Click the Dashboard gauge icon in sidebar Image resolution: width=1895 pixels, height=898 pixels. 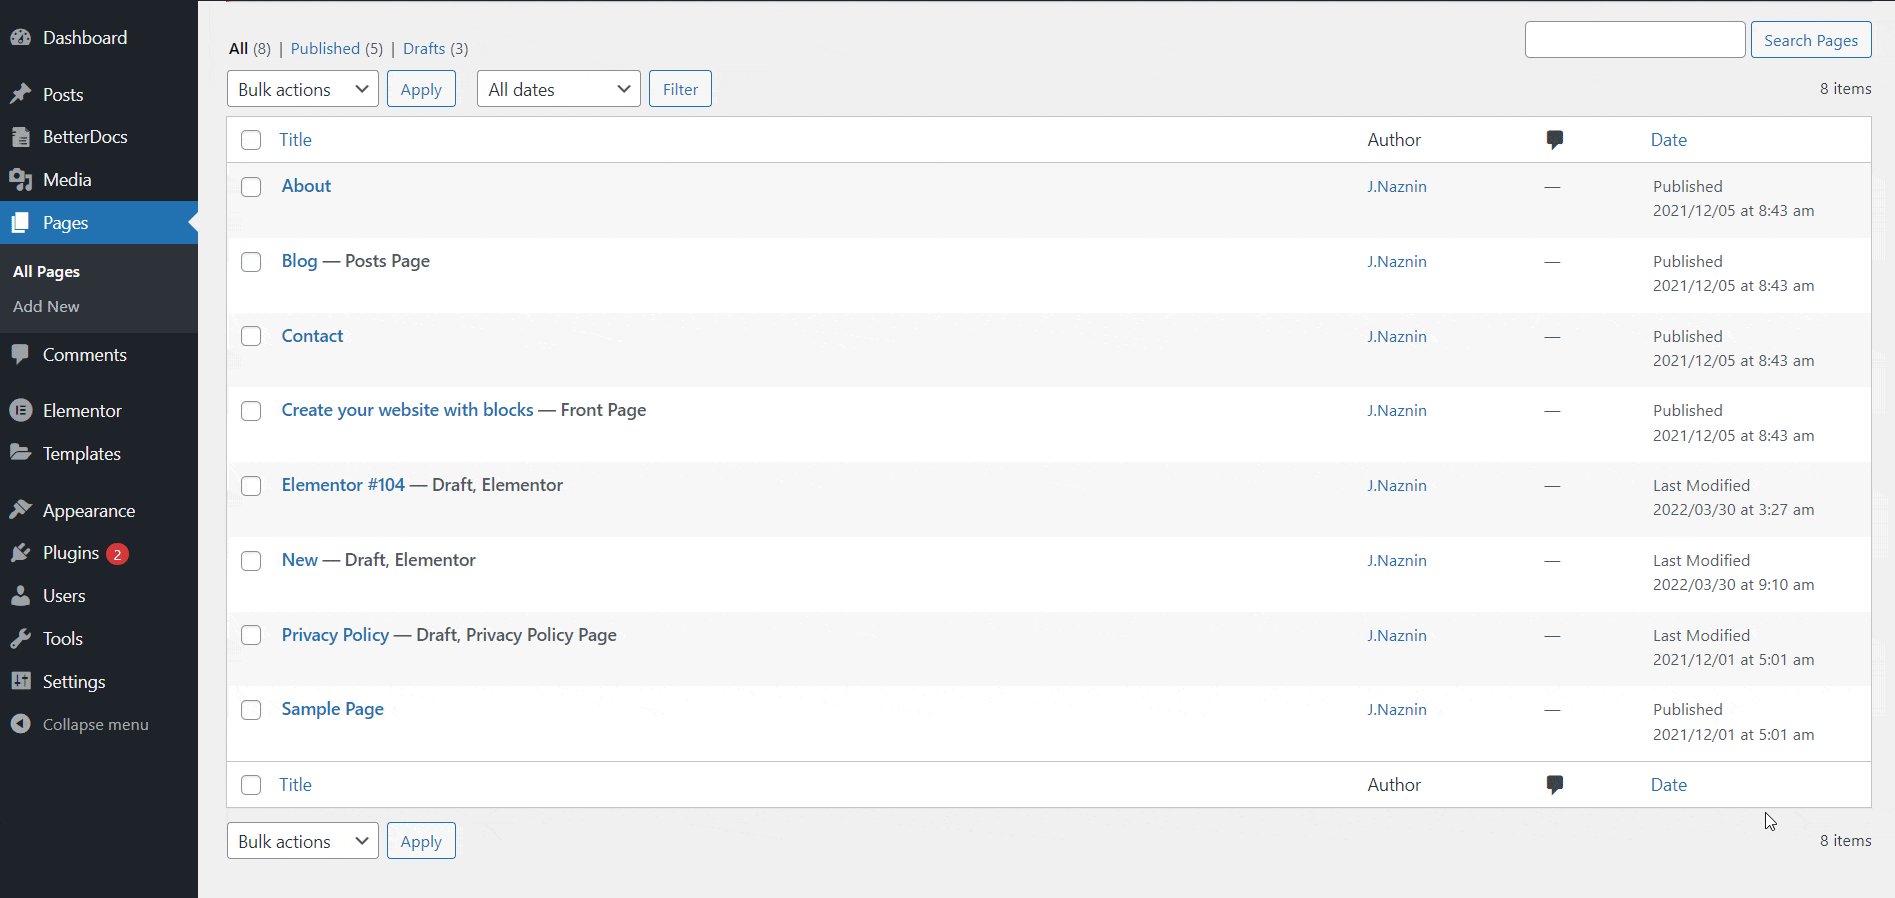point(20,38)
